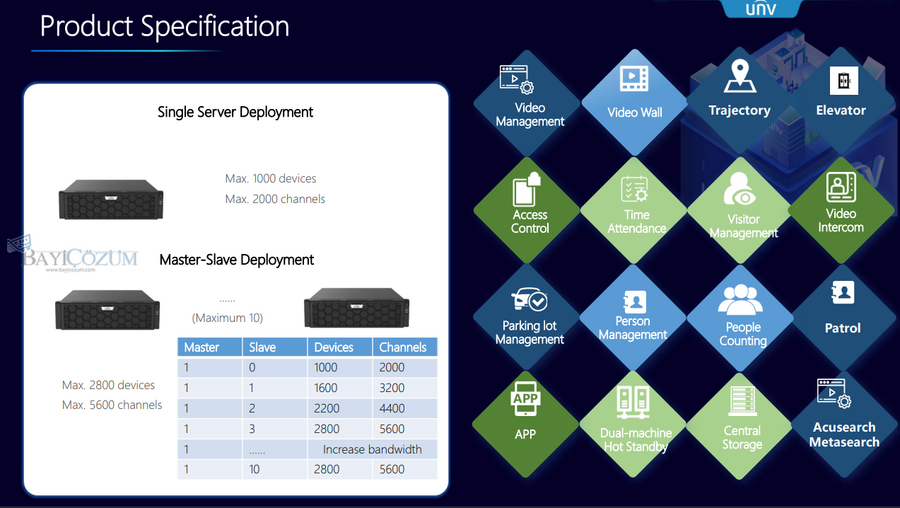Select the Channels column header
The image size is (900, 508).
[x=404, y=347]
